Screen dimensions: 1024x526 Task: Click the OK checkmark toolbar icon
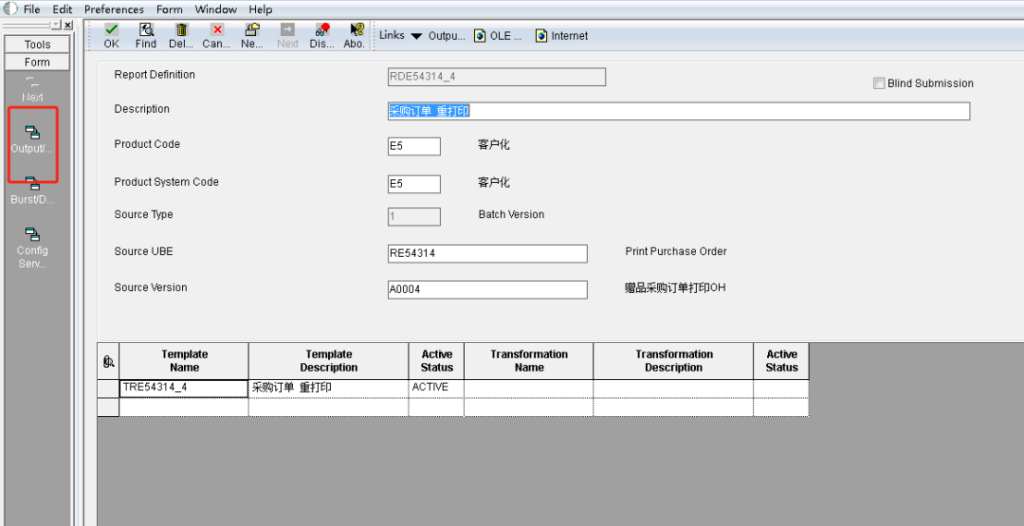112,30
